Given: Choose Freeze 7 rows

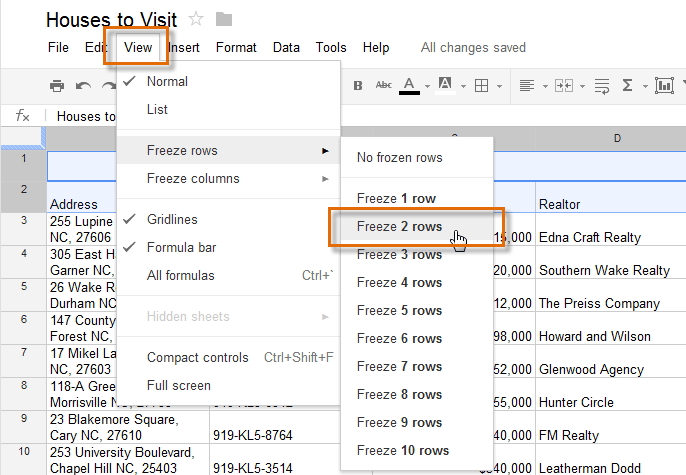Looking at the screenshot, I should (x=417, y=367).
